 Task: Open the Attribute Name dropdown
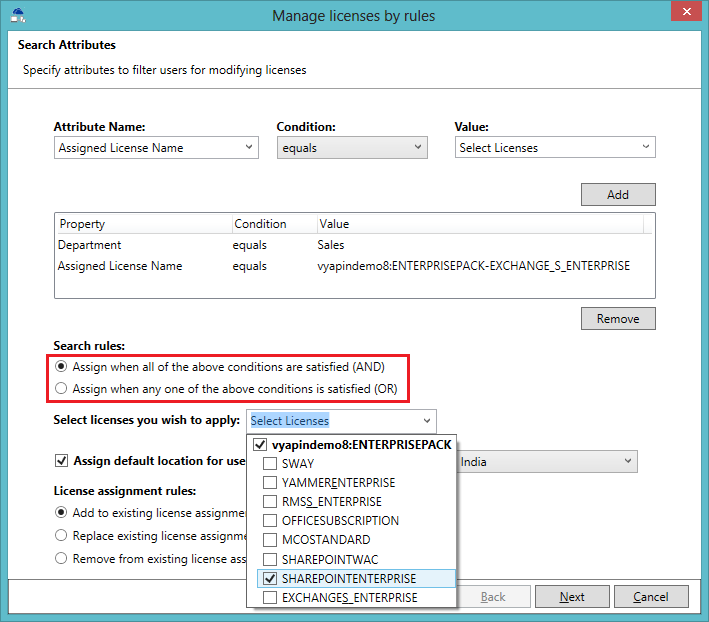point(156,148)
